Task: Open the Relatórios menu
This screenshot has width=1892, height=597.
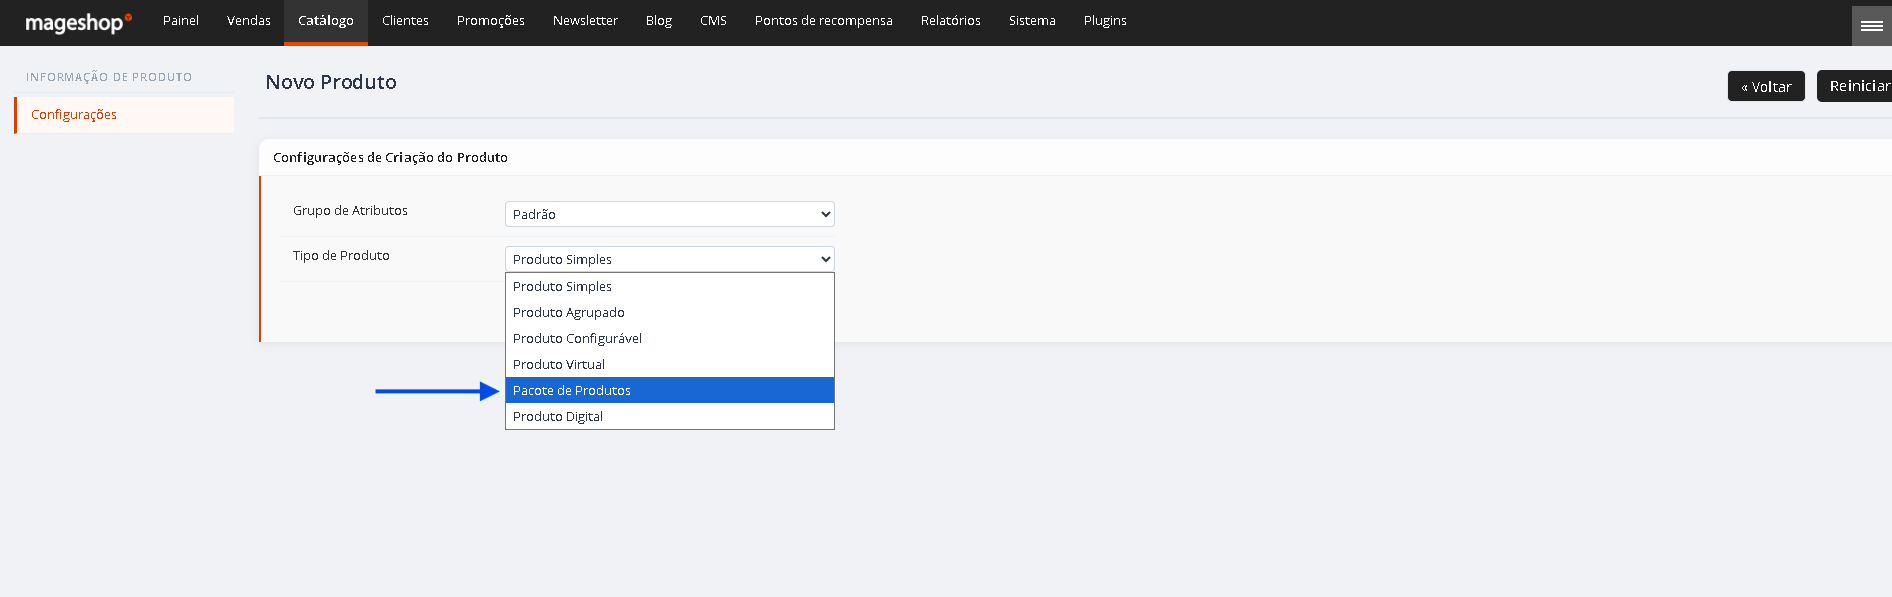Action: point(951,21)
